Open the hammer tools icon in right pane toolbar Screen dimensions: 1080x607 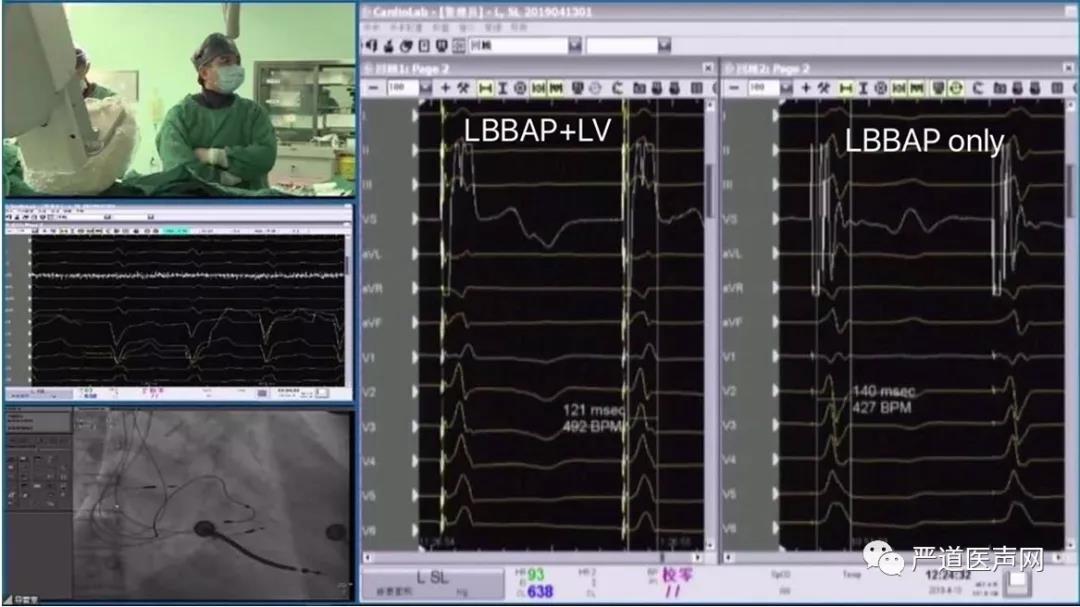(823, 89)
